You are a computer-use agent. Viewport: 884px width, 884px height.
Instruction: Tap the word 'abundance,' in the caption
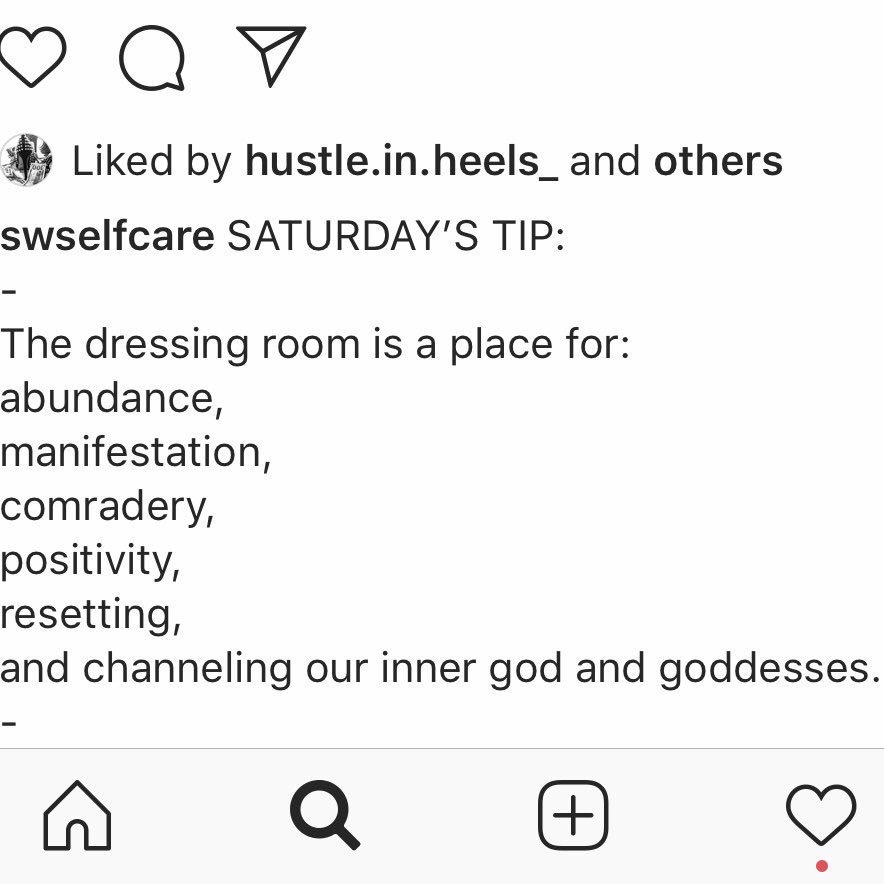[x=112, y=398]
